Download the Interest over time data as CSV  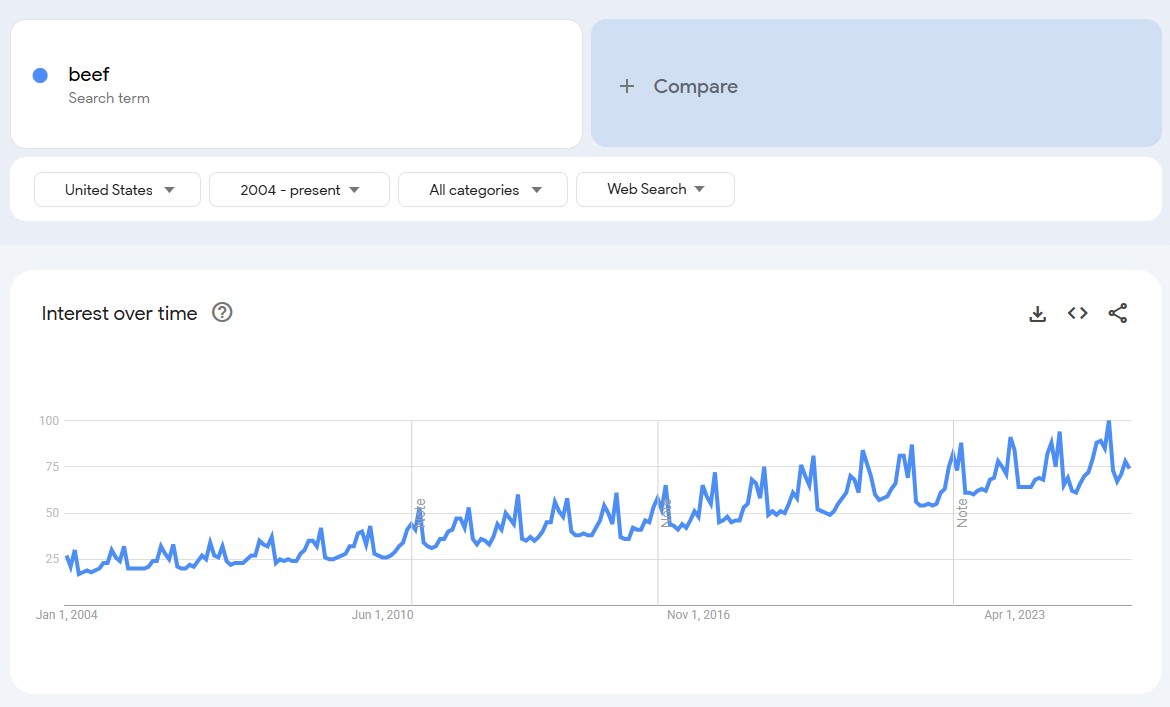point(1037,314)
